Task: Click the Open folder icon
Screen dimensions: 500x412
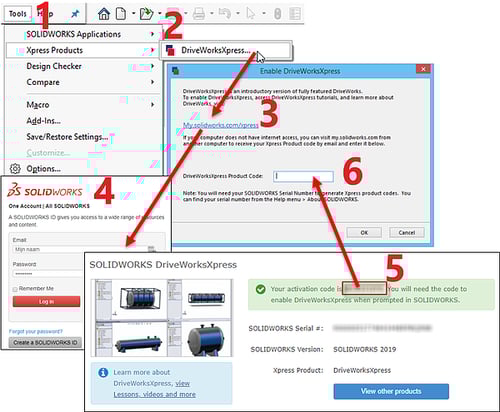Action: [146, 14]
